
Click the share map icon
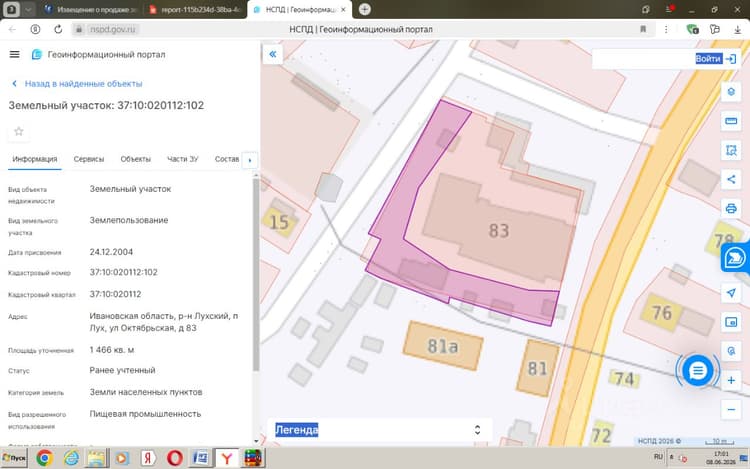731,179
